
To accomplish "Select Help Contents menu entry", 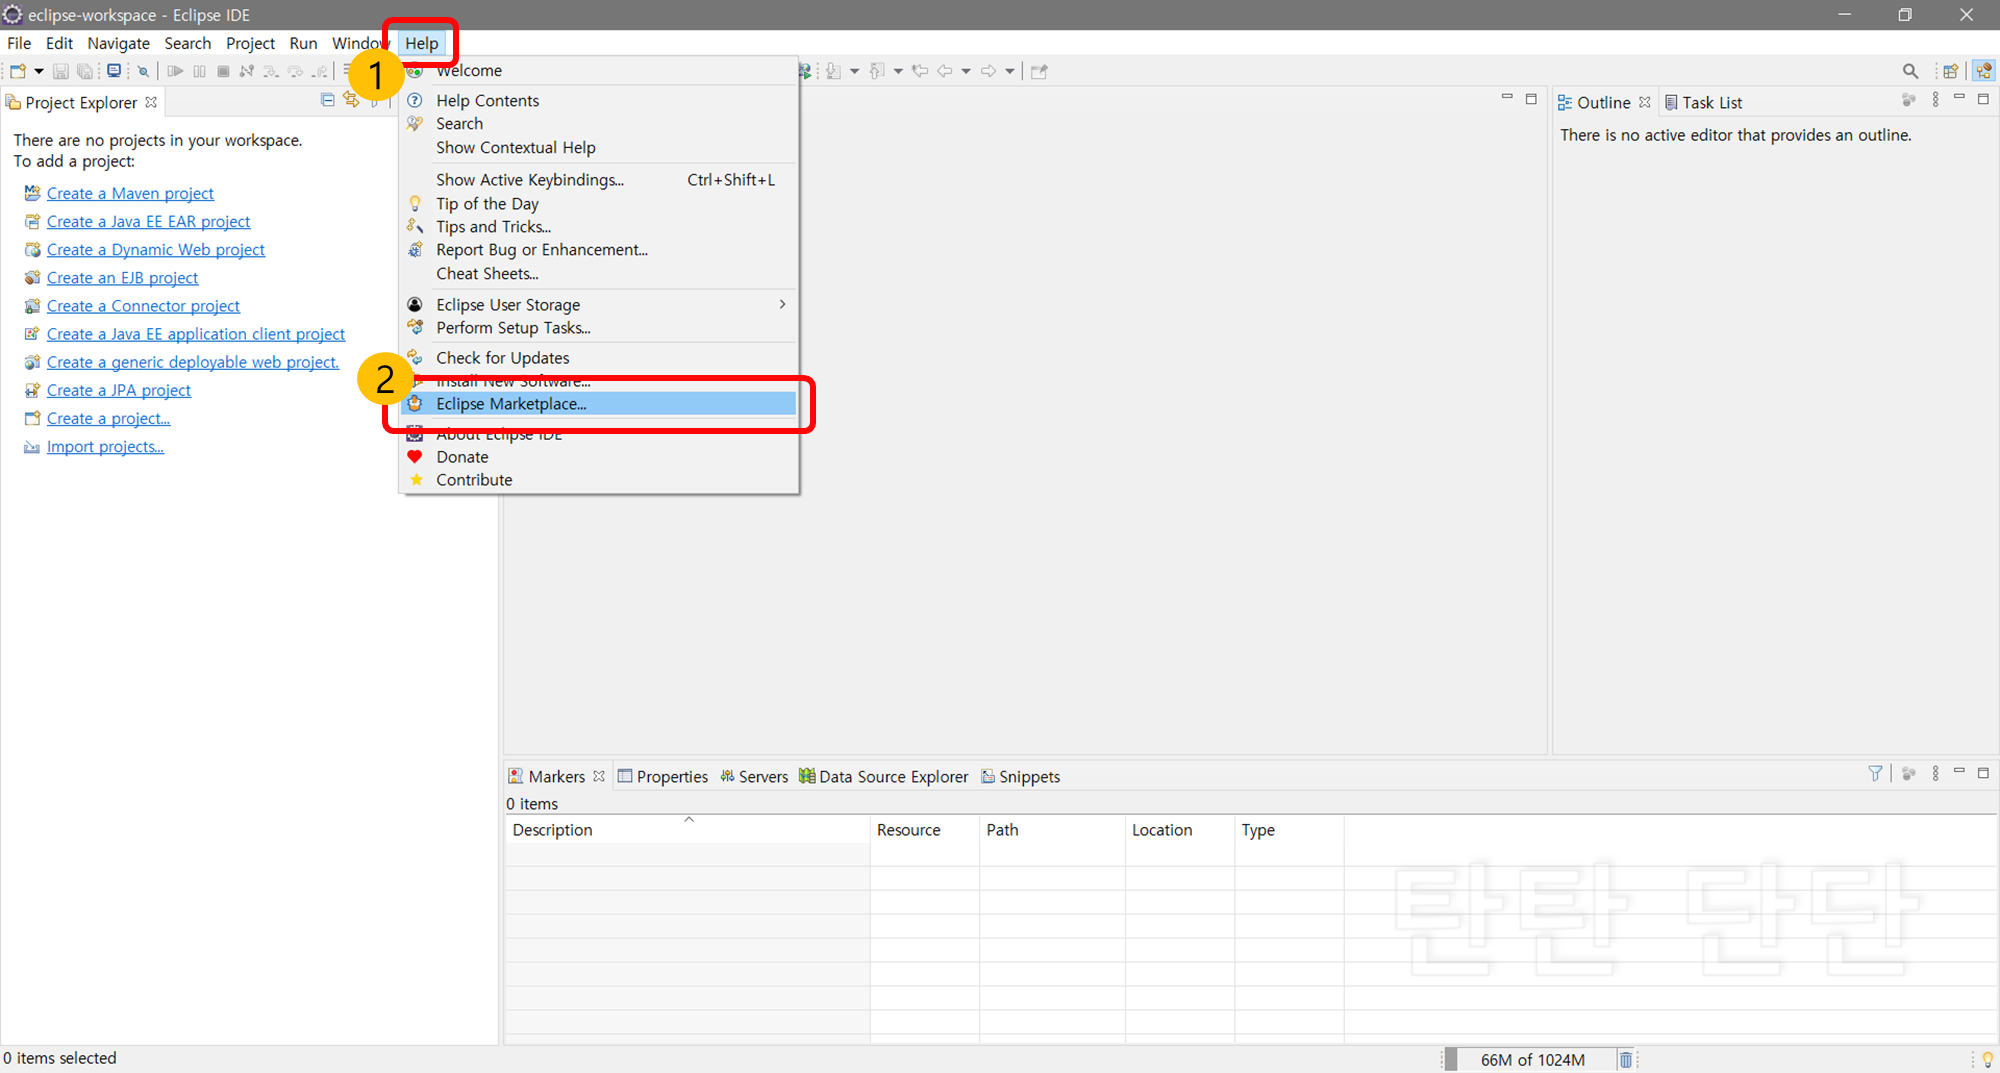I will click(x=599, y=100).
